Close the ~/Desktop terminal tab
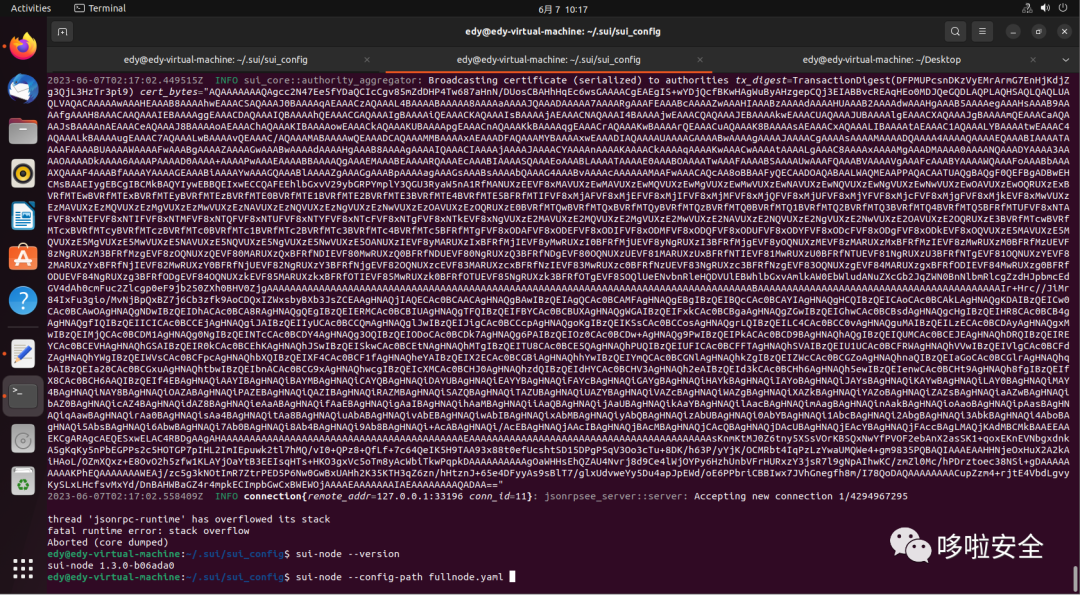The width and height of the screenshot is (1080, 595). click(x=1035, y=60)
